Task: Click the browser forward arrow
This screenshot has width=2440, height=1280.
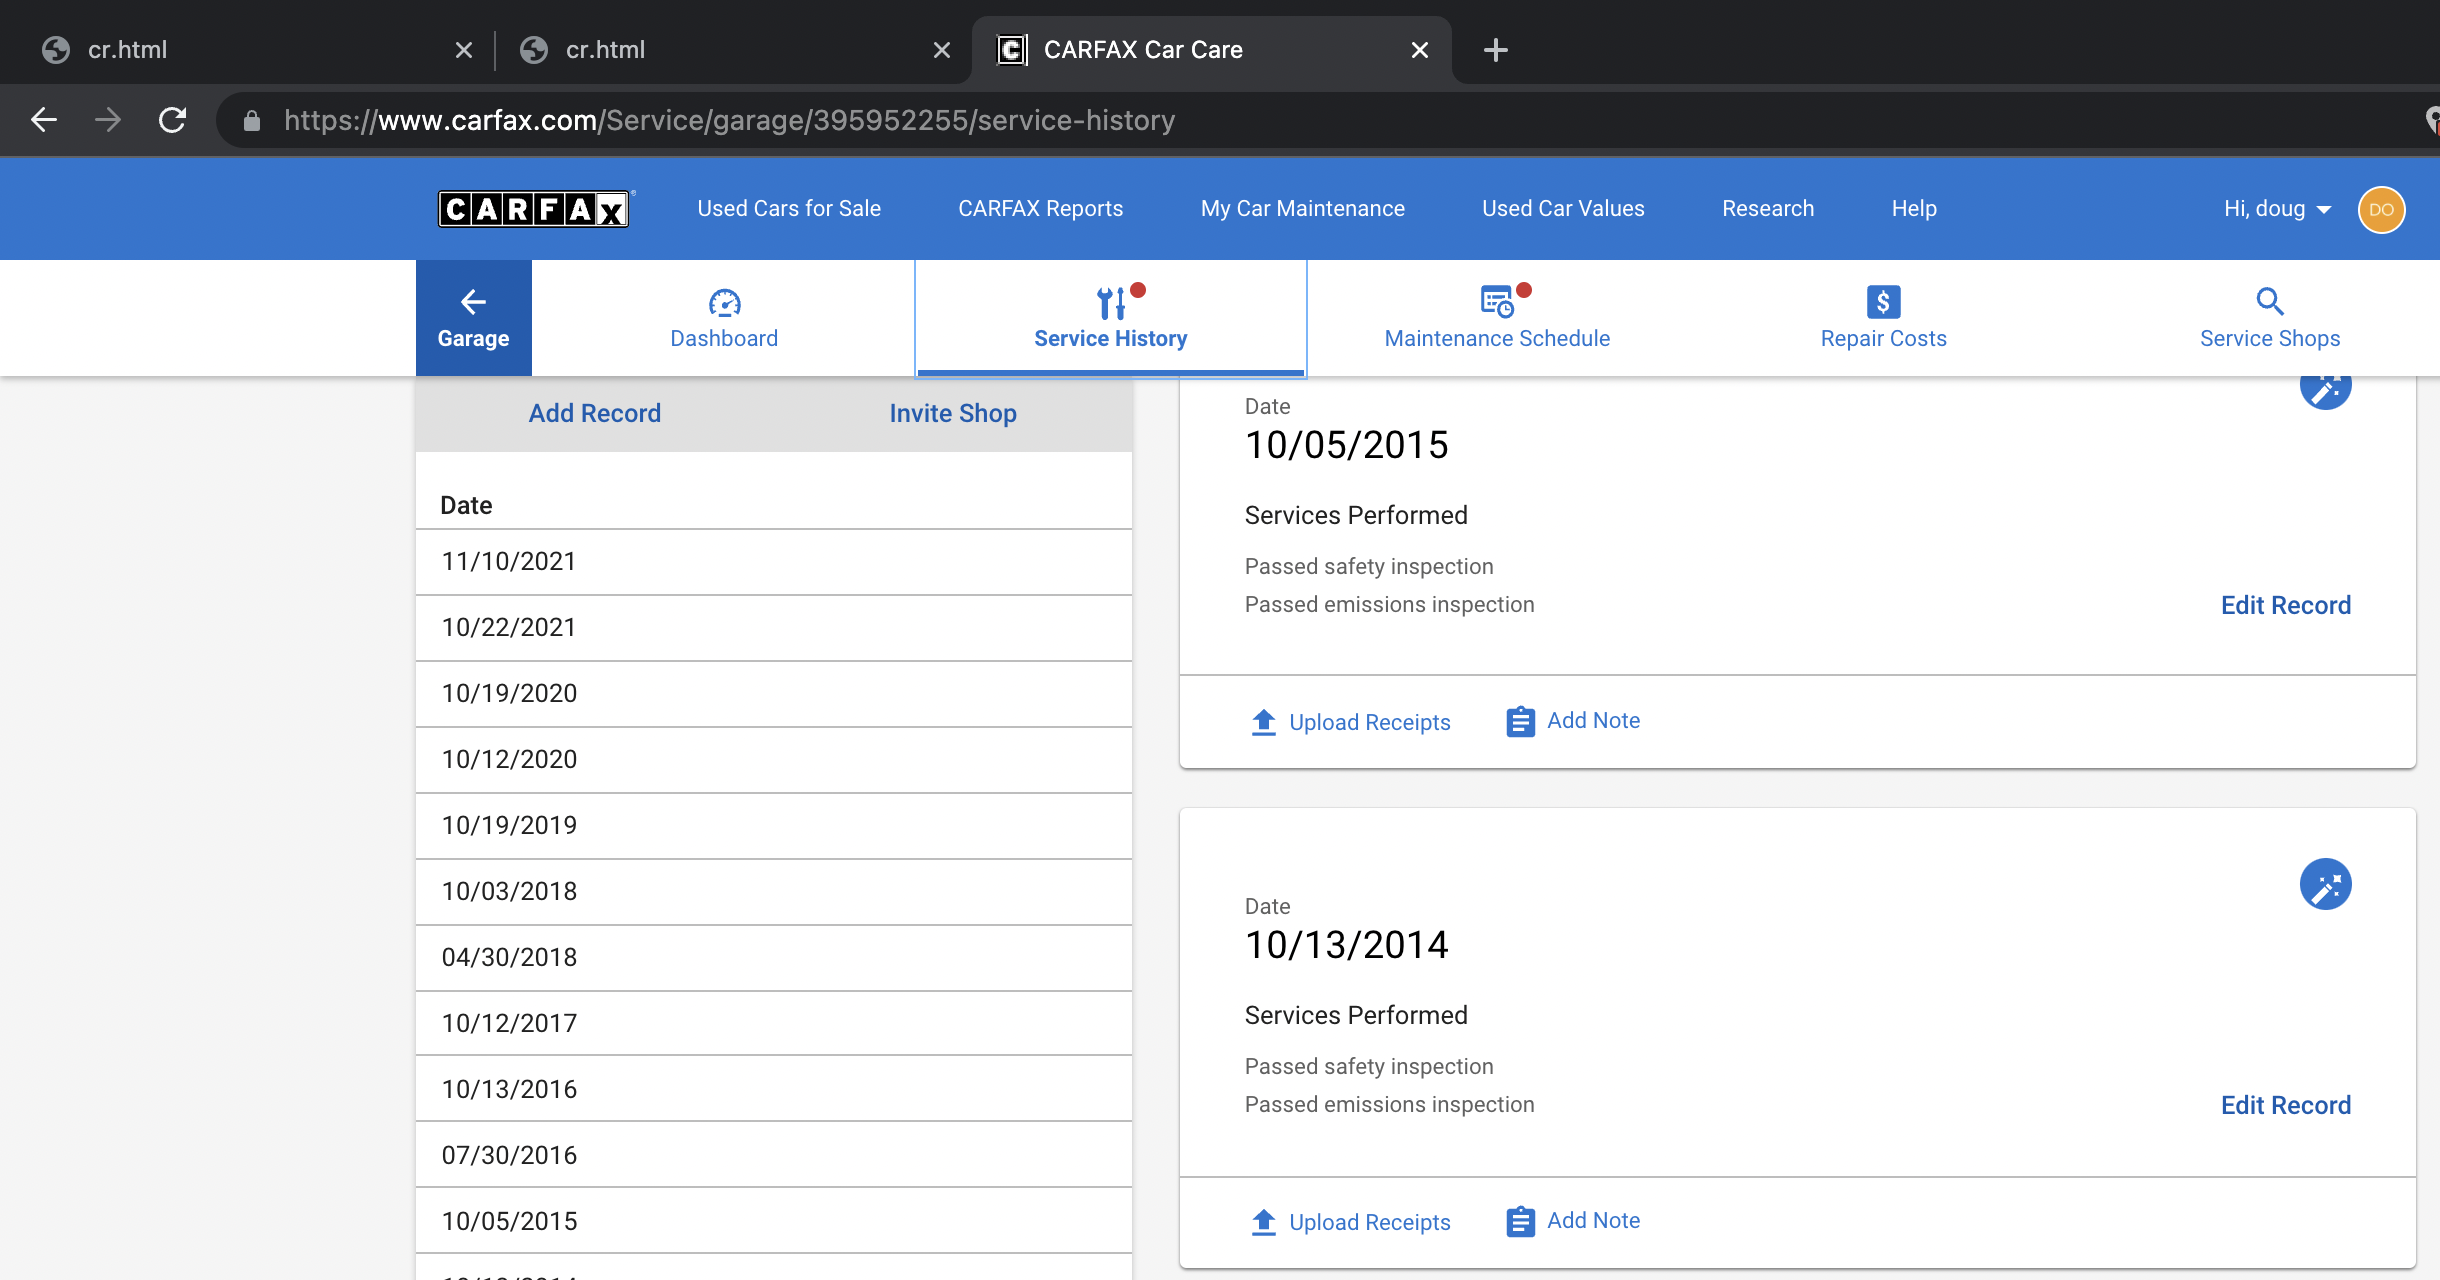Action: [108, 120]
